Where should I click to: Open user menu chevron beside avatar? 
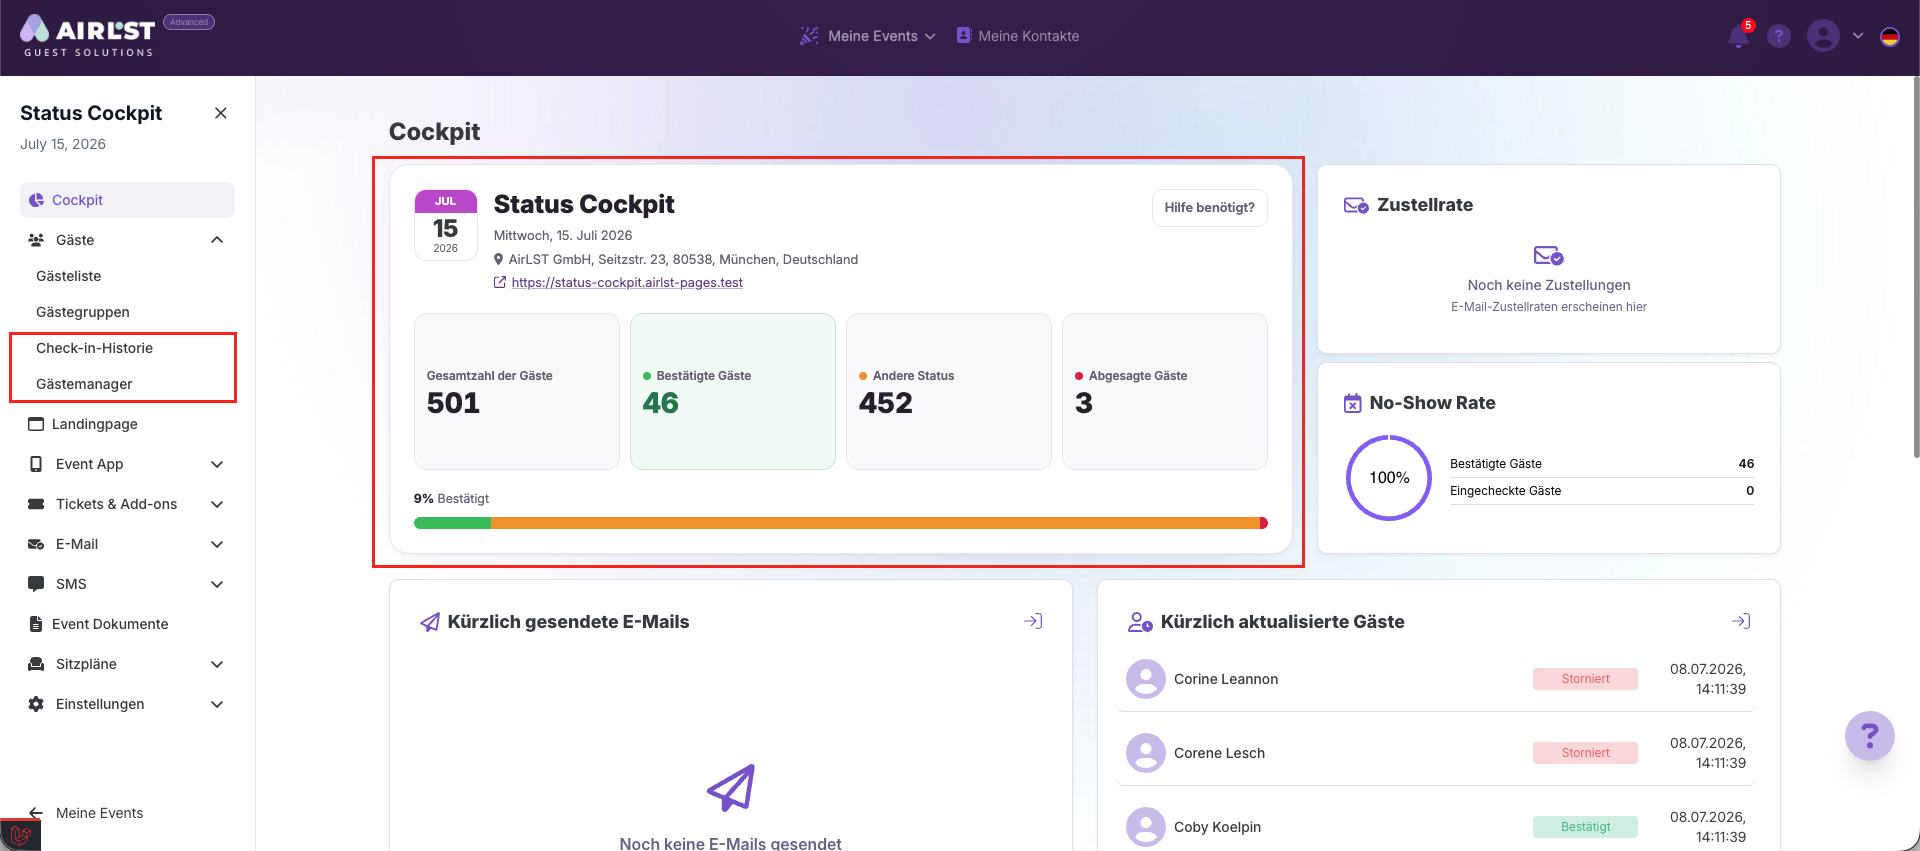(1858, 36)
